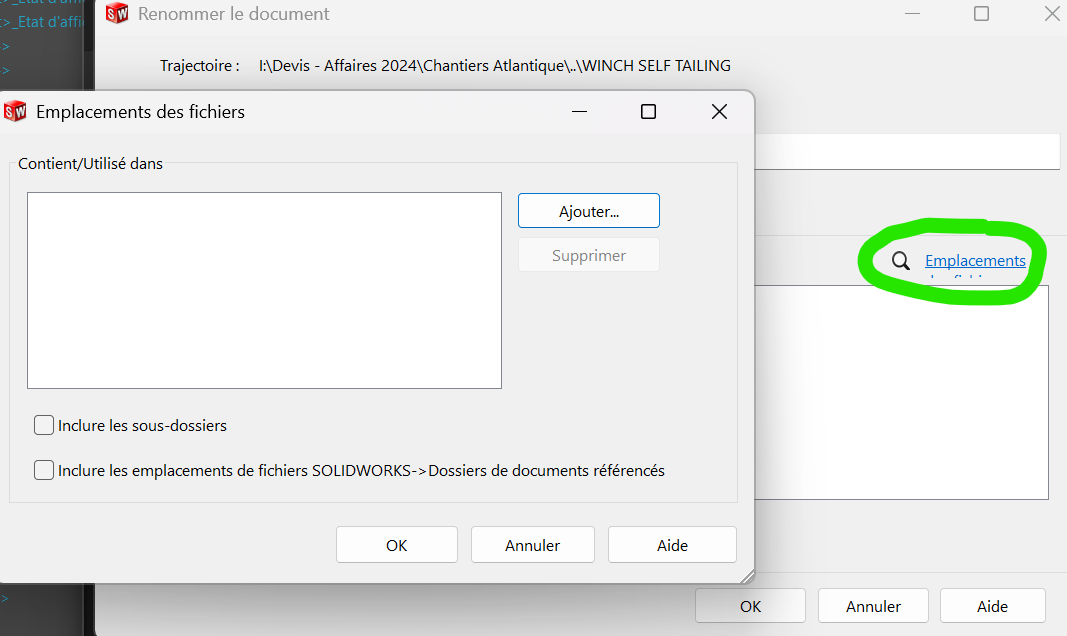Open the Emplacements des fichiers link
This screenshot has width=1067, height=636.
coord(975,261)
